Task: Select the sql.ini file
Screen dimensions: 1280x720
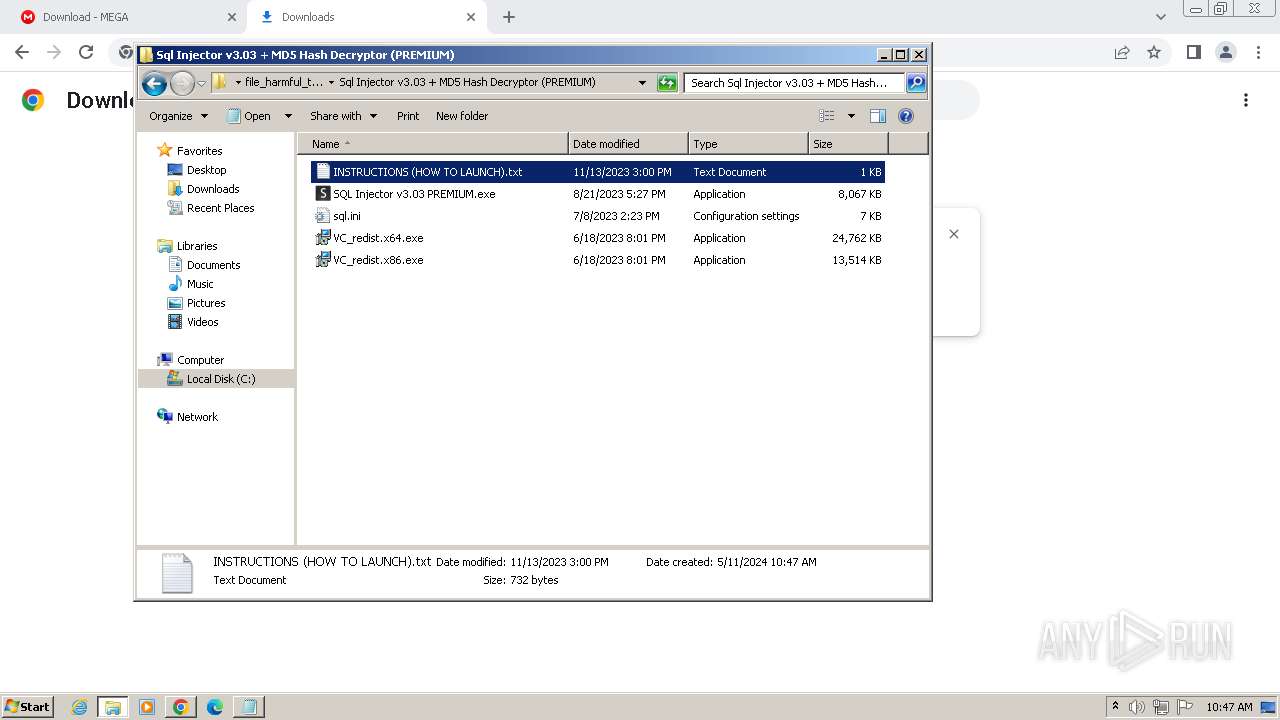Action: pyautogui.click(x=598, y=216)
